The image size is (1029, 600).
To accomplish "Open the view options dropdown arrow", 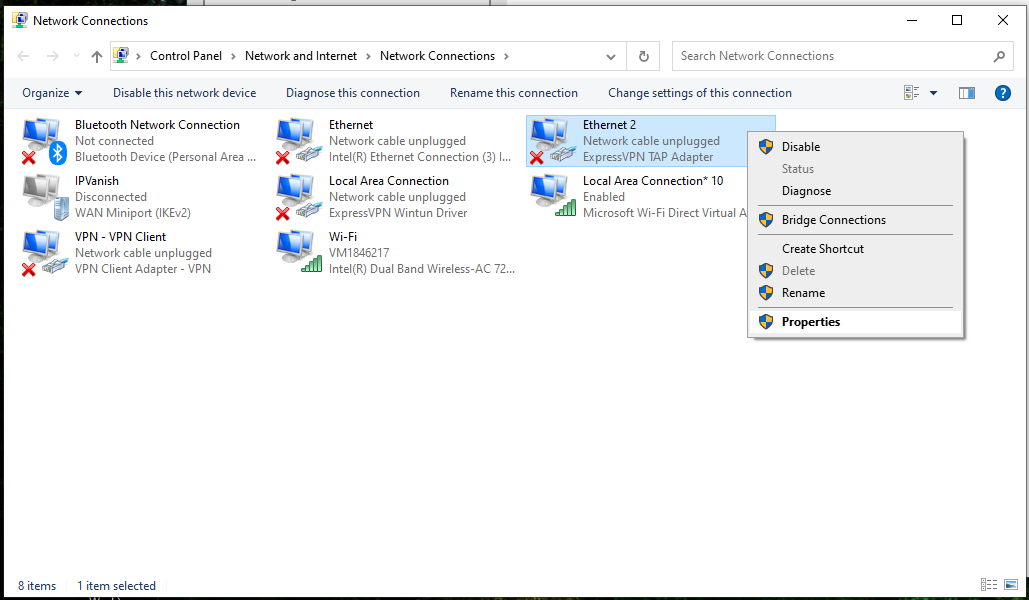I will [x=933, y=93].
